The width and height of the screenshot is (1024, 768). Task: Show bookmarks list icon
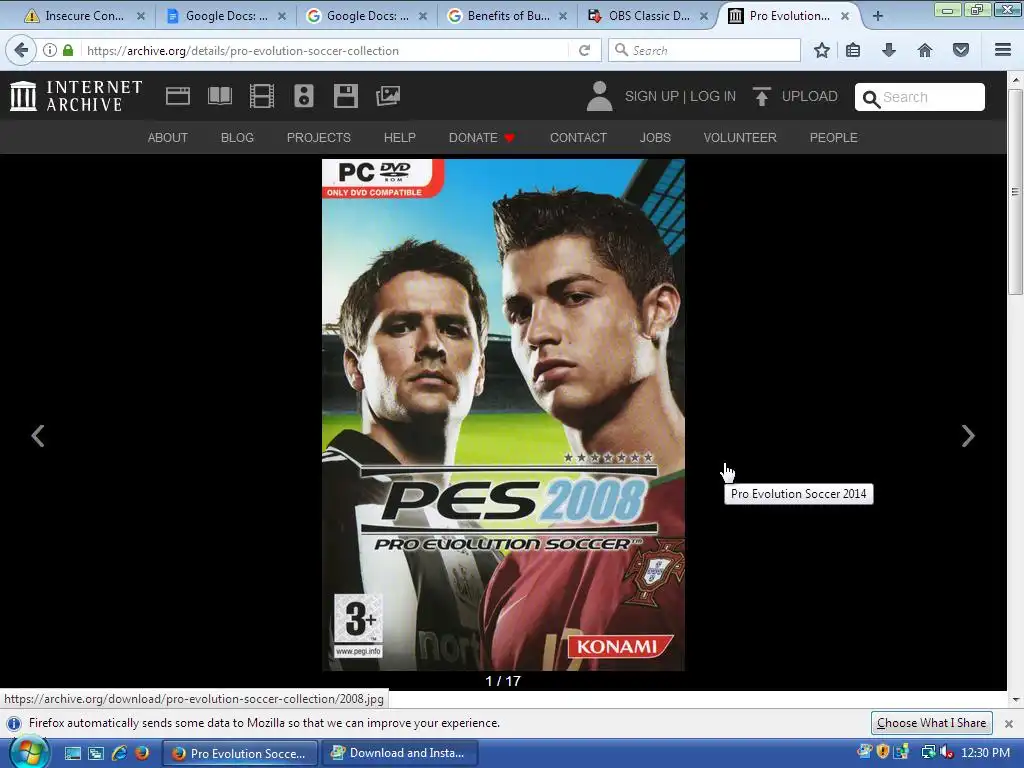[853, 50]
